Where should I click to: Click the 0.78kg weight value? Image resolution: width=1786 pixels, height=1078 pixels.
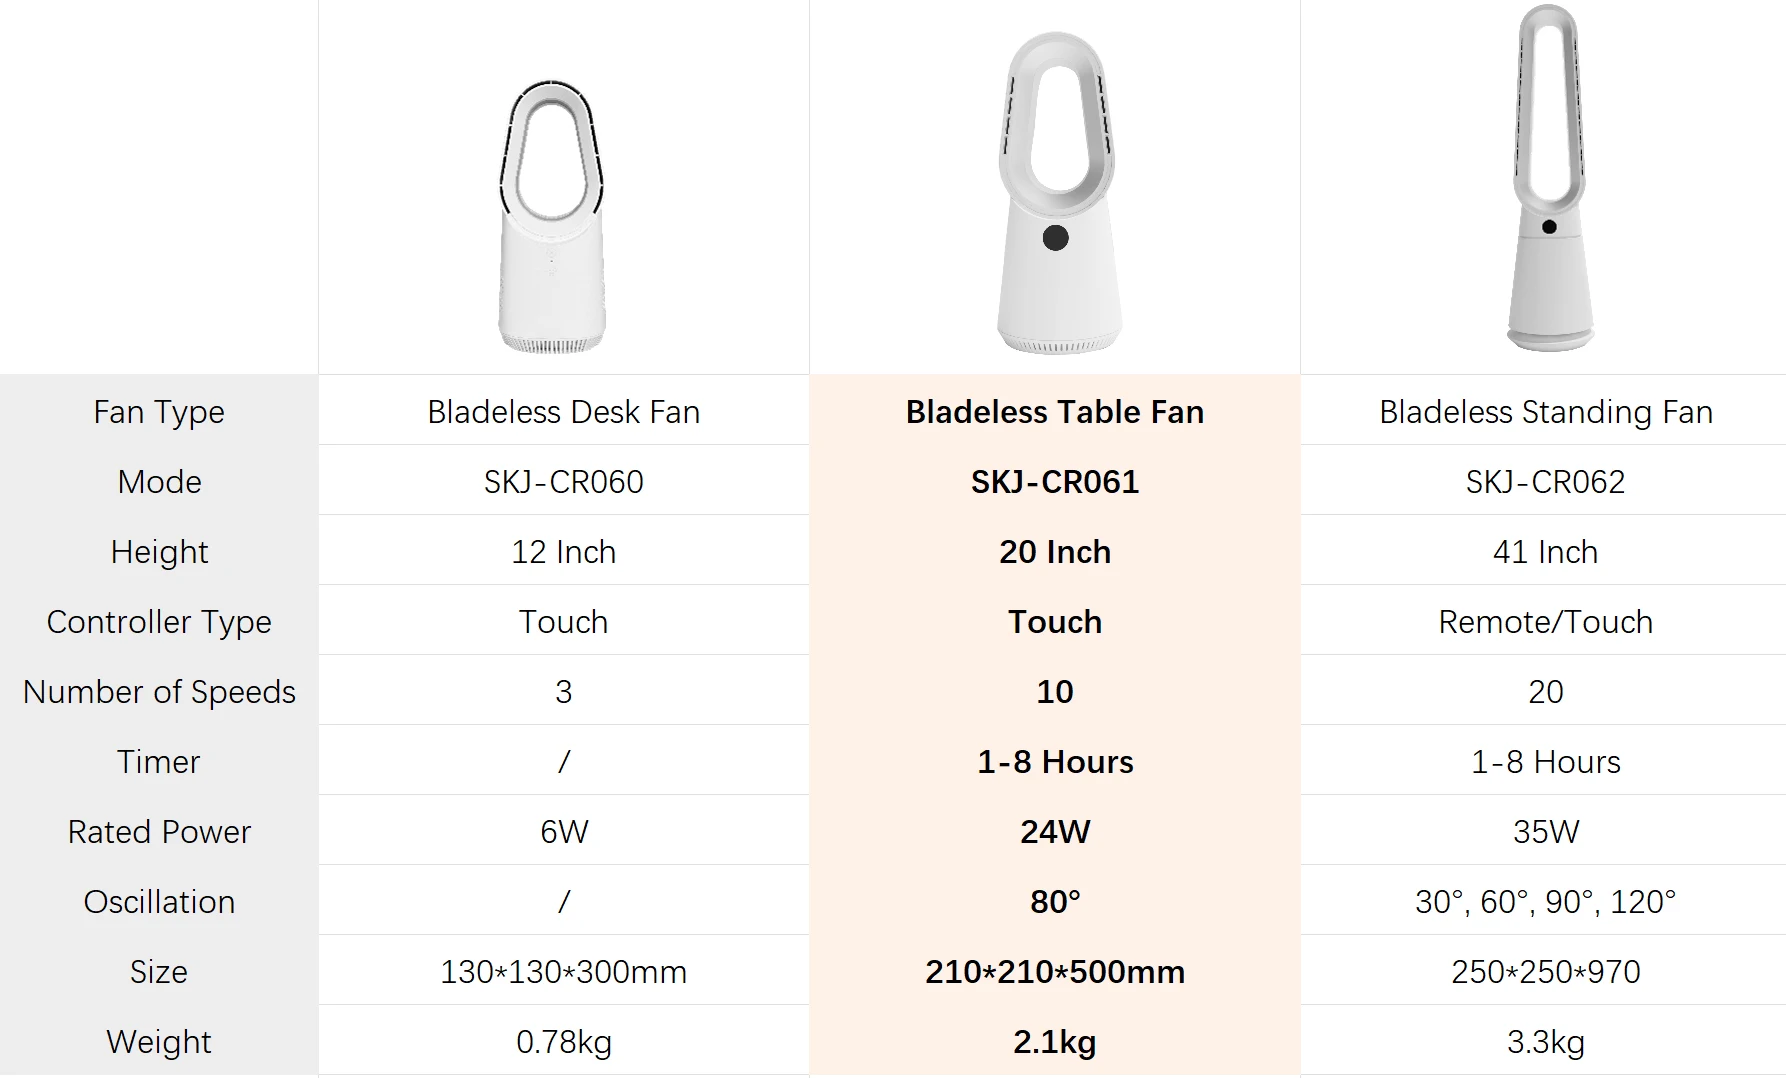[x=563, y=1042]
